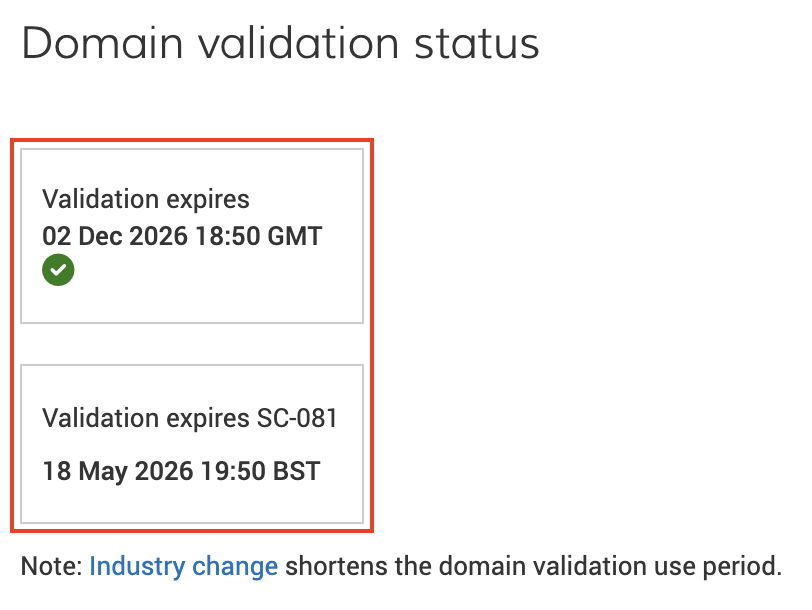Click the green validation checkmark icon
This screenshot has height=610, width=812.
point(58,270)
